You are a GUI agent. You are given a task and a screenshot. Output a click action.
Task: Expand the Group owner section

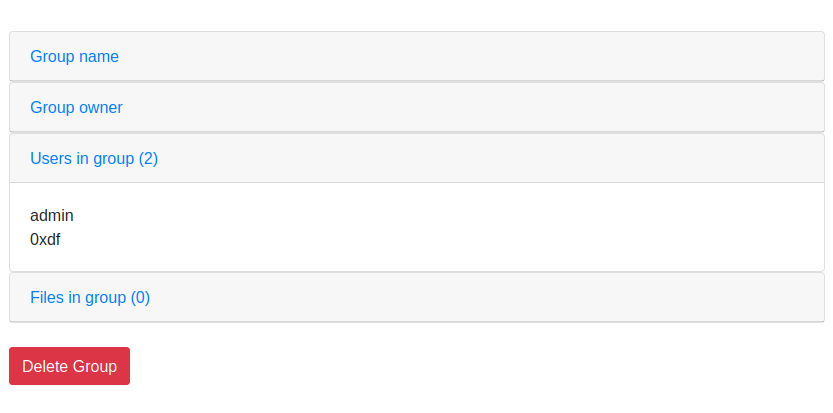point(76,107)
